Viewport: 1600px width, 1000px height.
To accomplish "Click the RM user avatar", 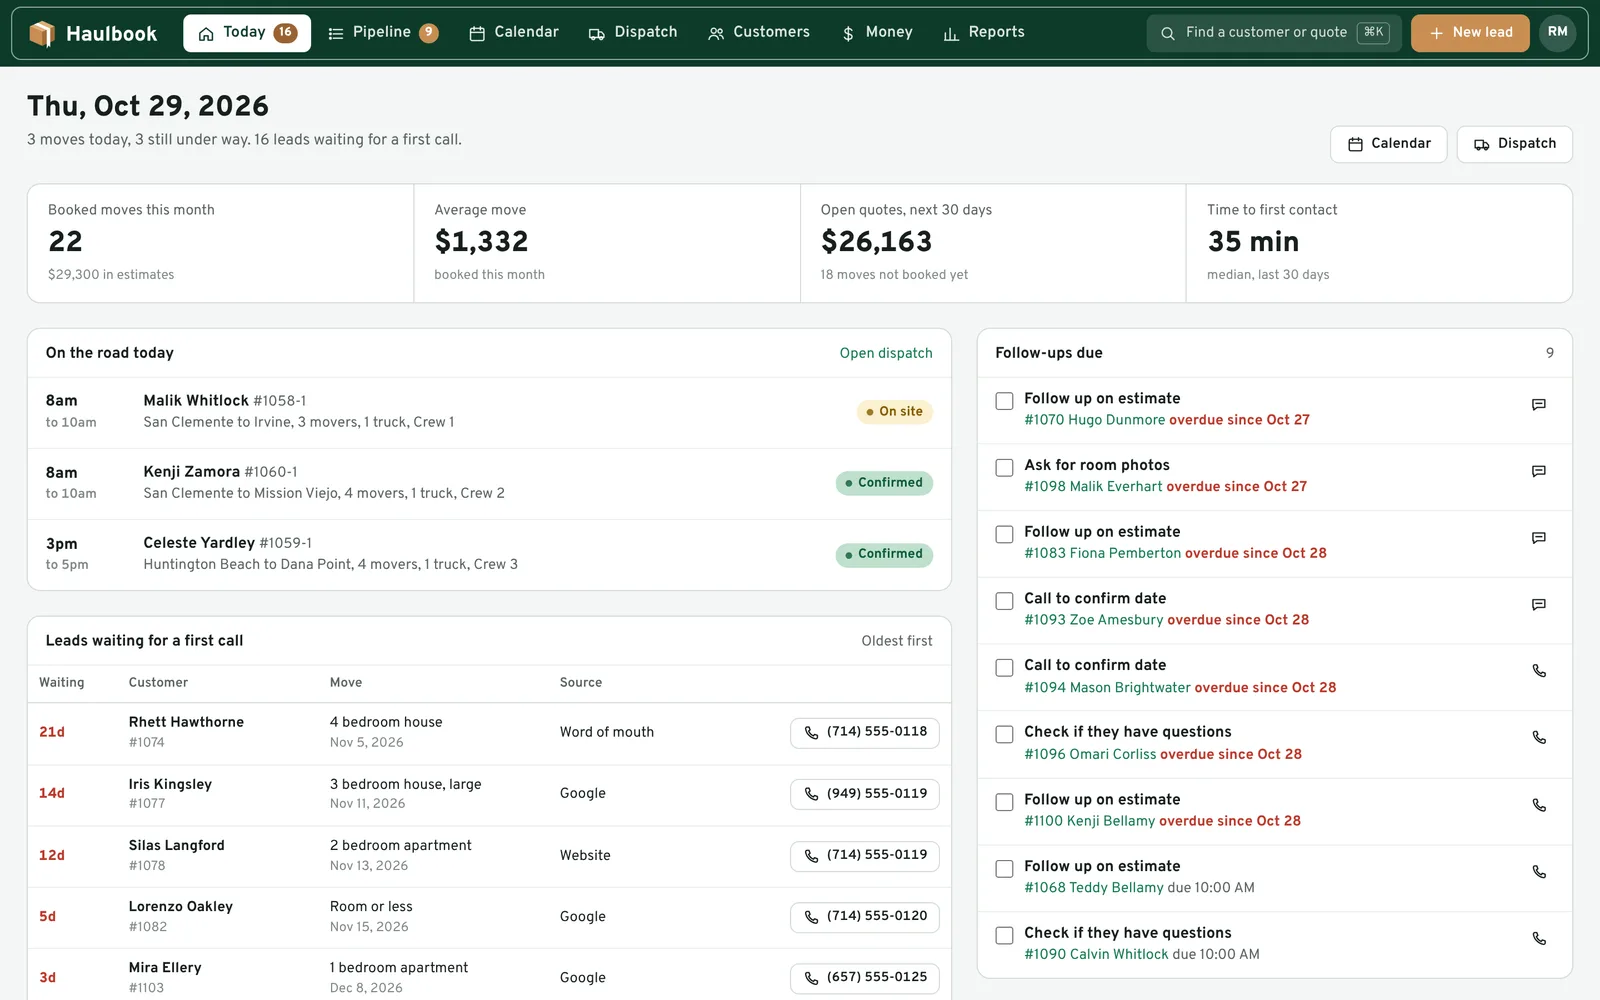I will (1557, 33).
